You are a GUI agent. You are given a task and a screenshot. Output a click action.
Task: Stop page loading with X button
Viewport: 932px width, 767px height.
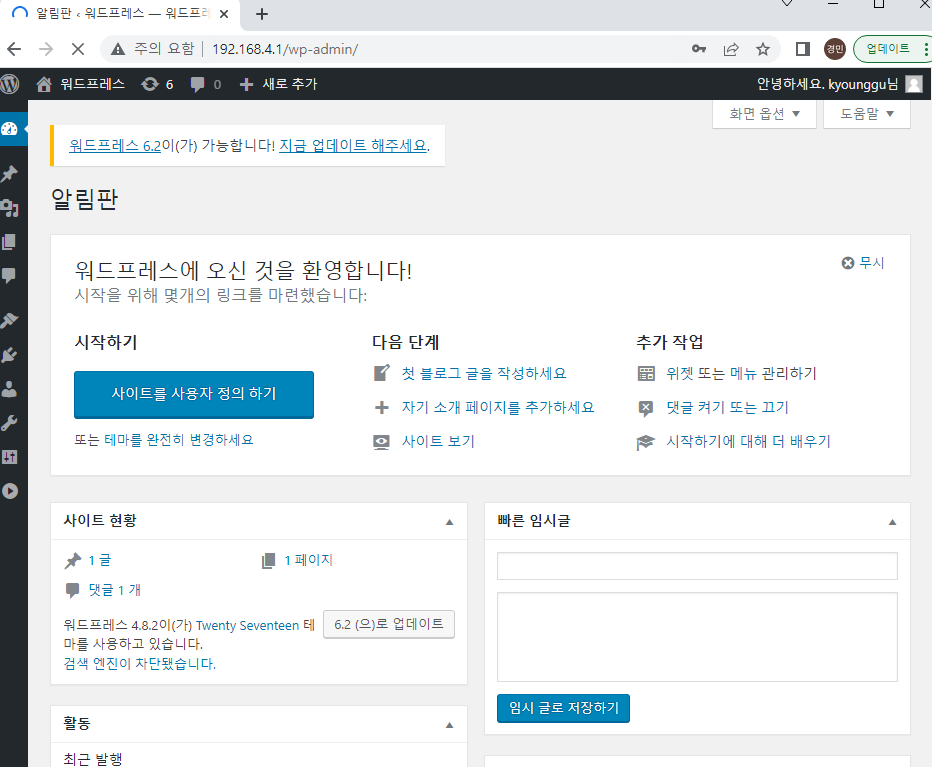78,49
